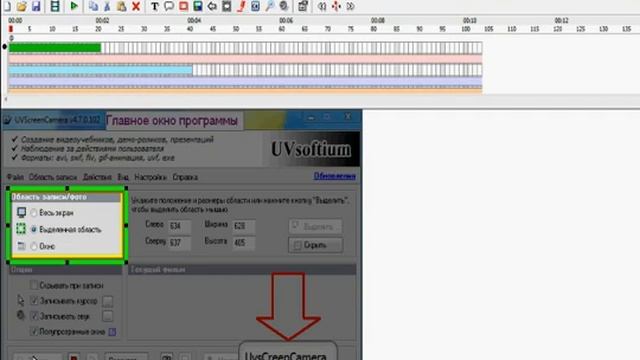Click the Скрыть button
The width and height of the screenshot is (640, 360).
point(316,245)
